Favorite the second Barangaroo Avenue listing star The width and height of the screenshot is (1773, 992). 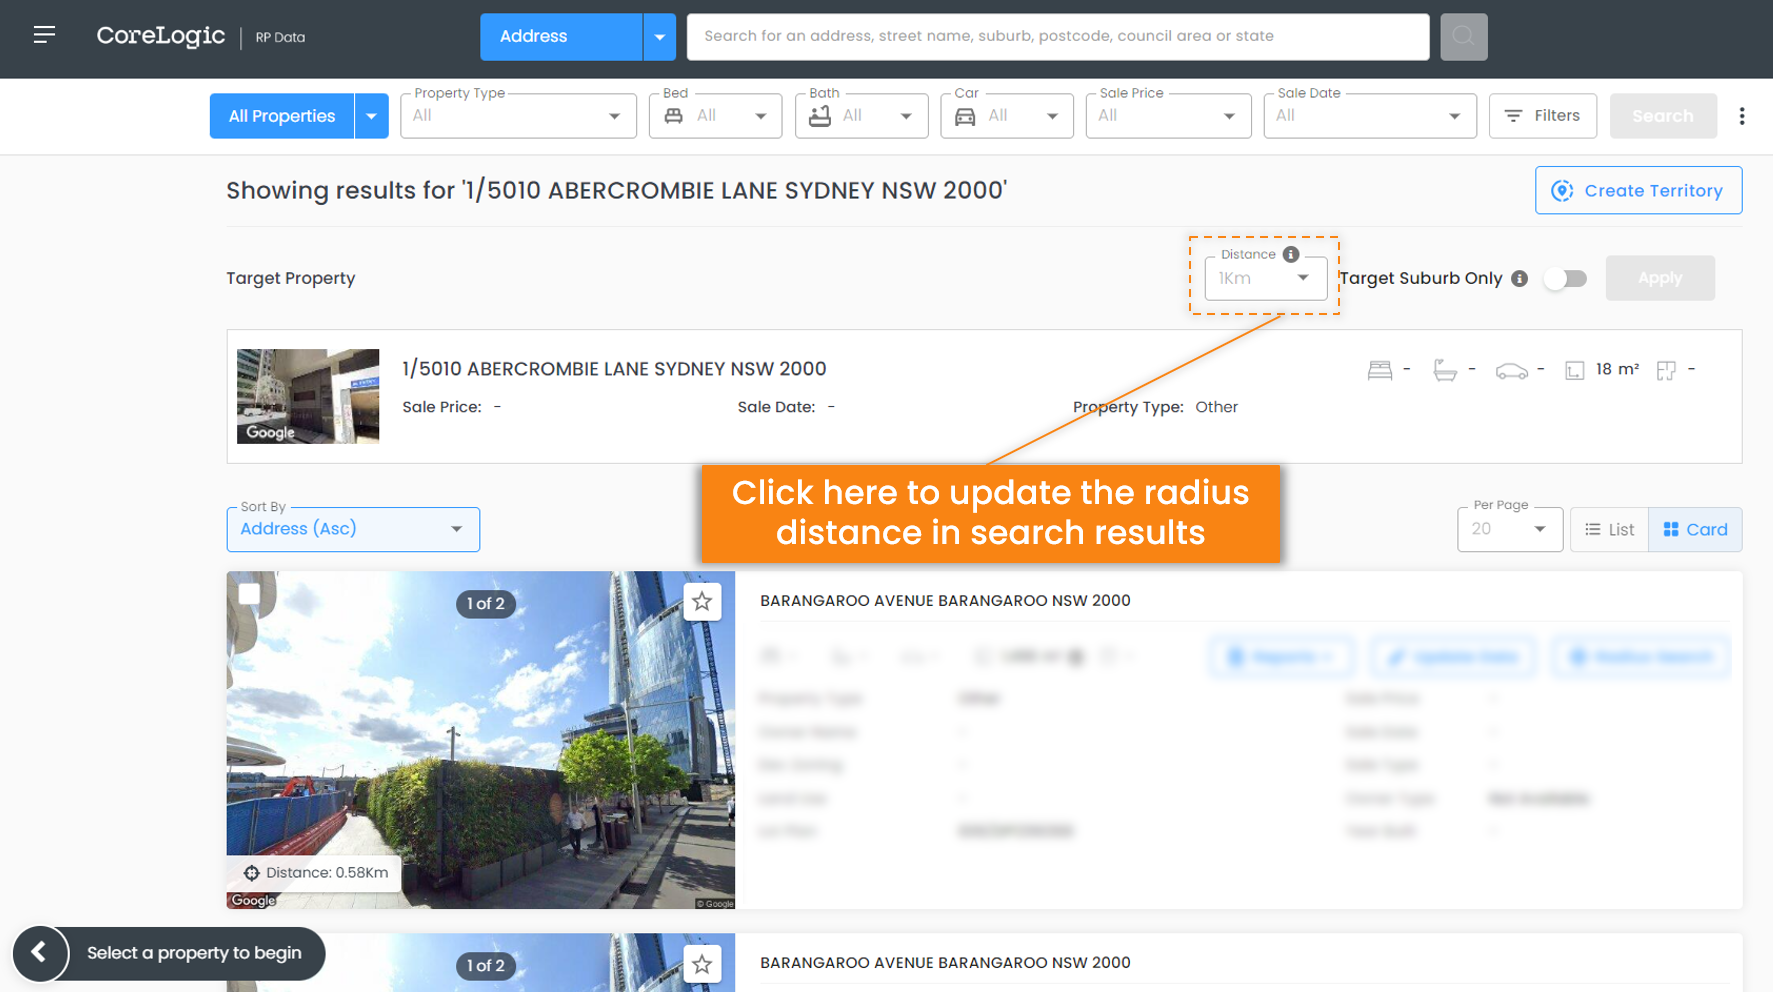702,963
